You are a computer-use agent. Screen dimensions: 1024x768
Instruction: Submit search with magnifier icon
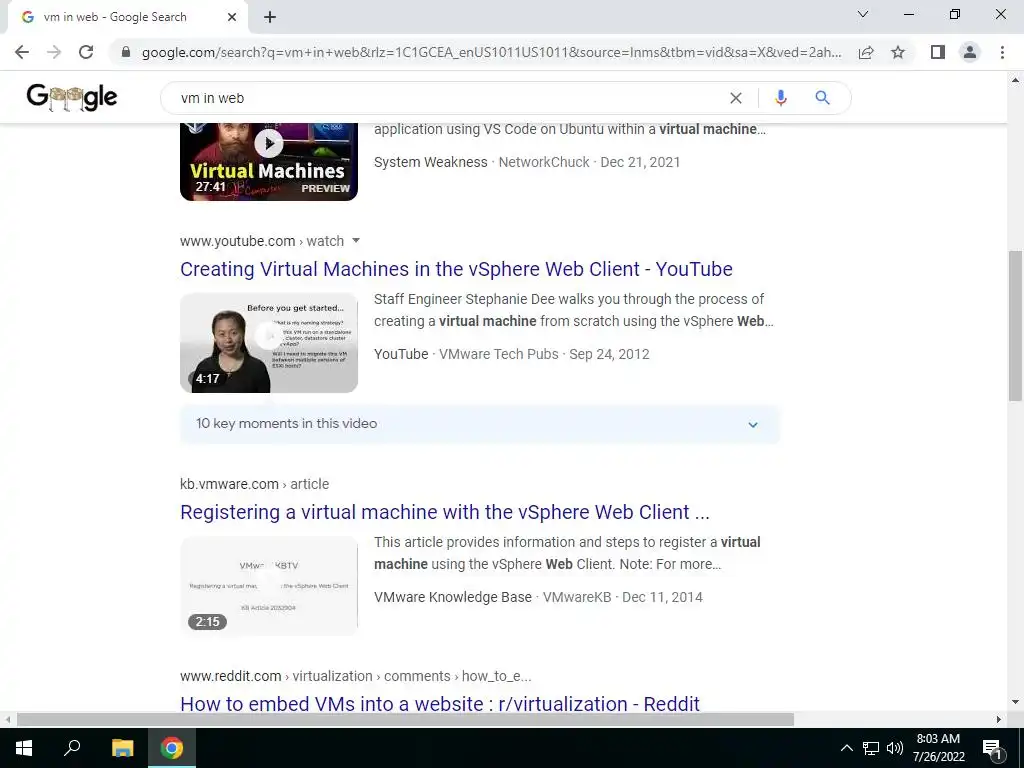point(822,98)
